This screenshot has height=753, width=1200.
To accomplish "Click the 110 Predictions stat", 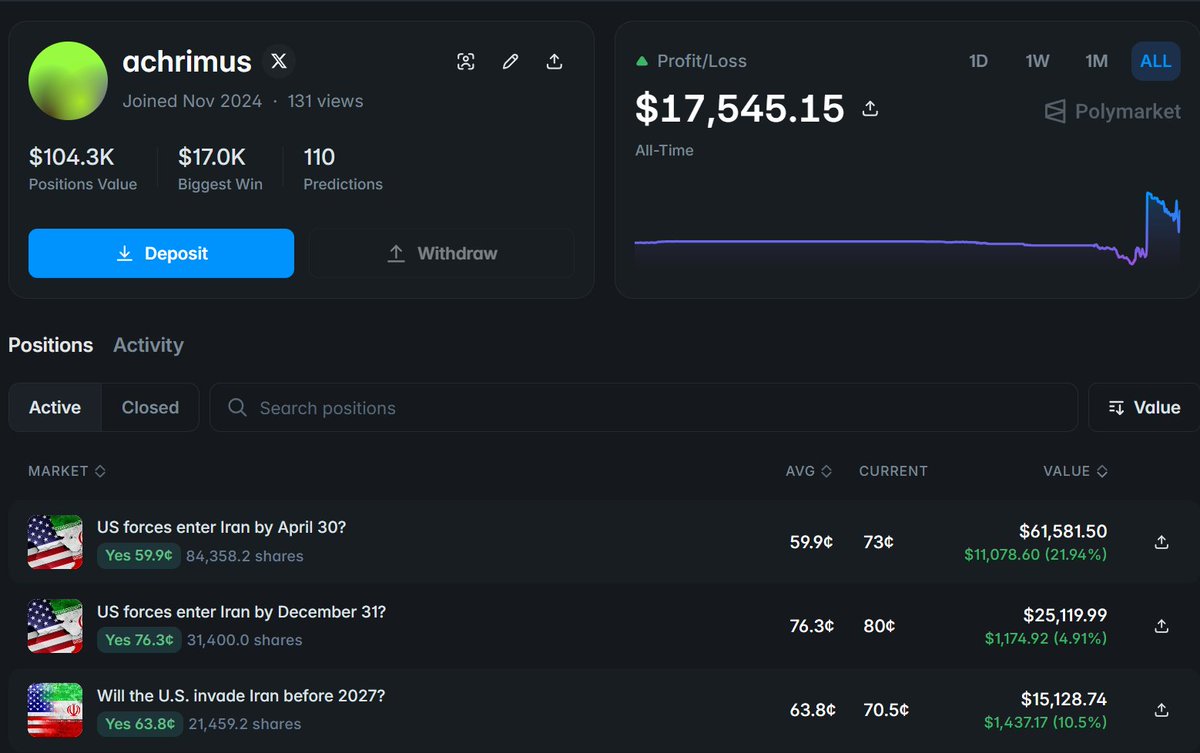I will pyautogui.click(x=343, y=168).
